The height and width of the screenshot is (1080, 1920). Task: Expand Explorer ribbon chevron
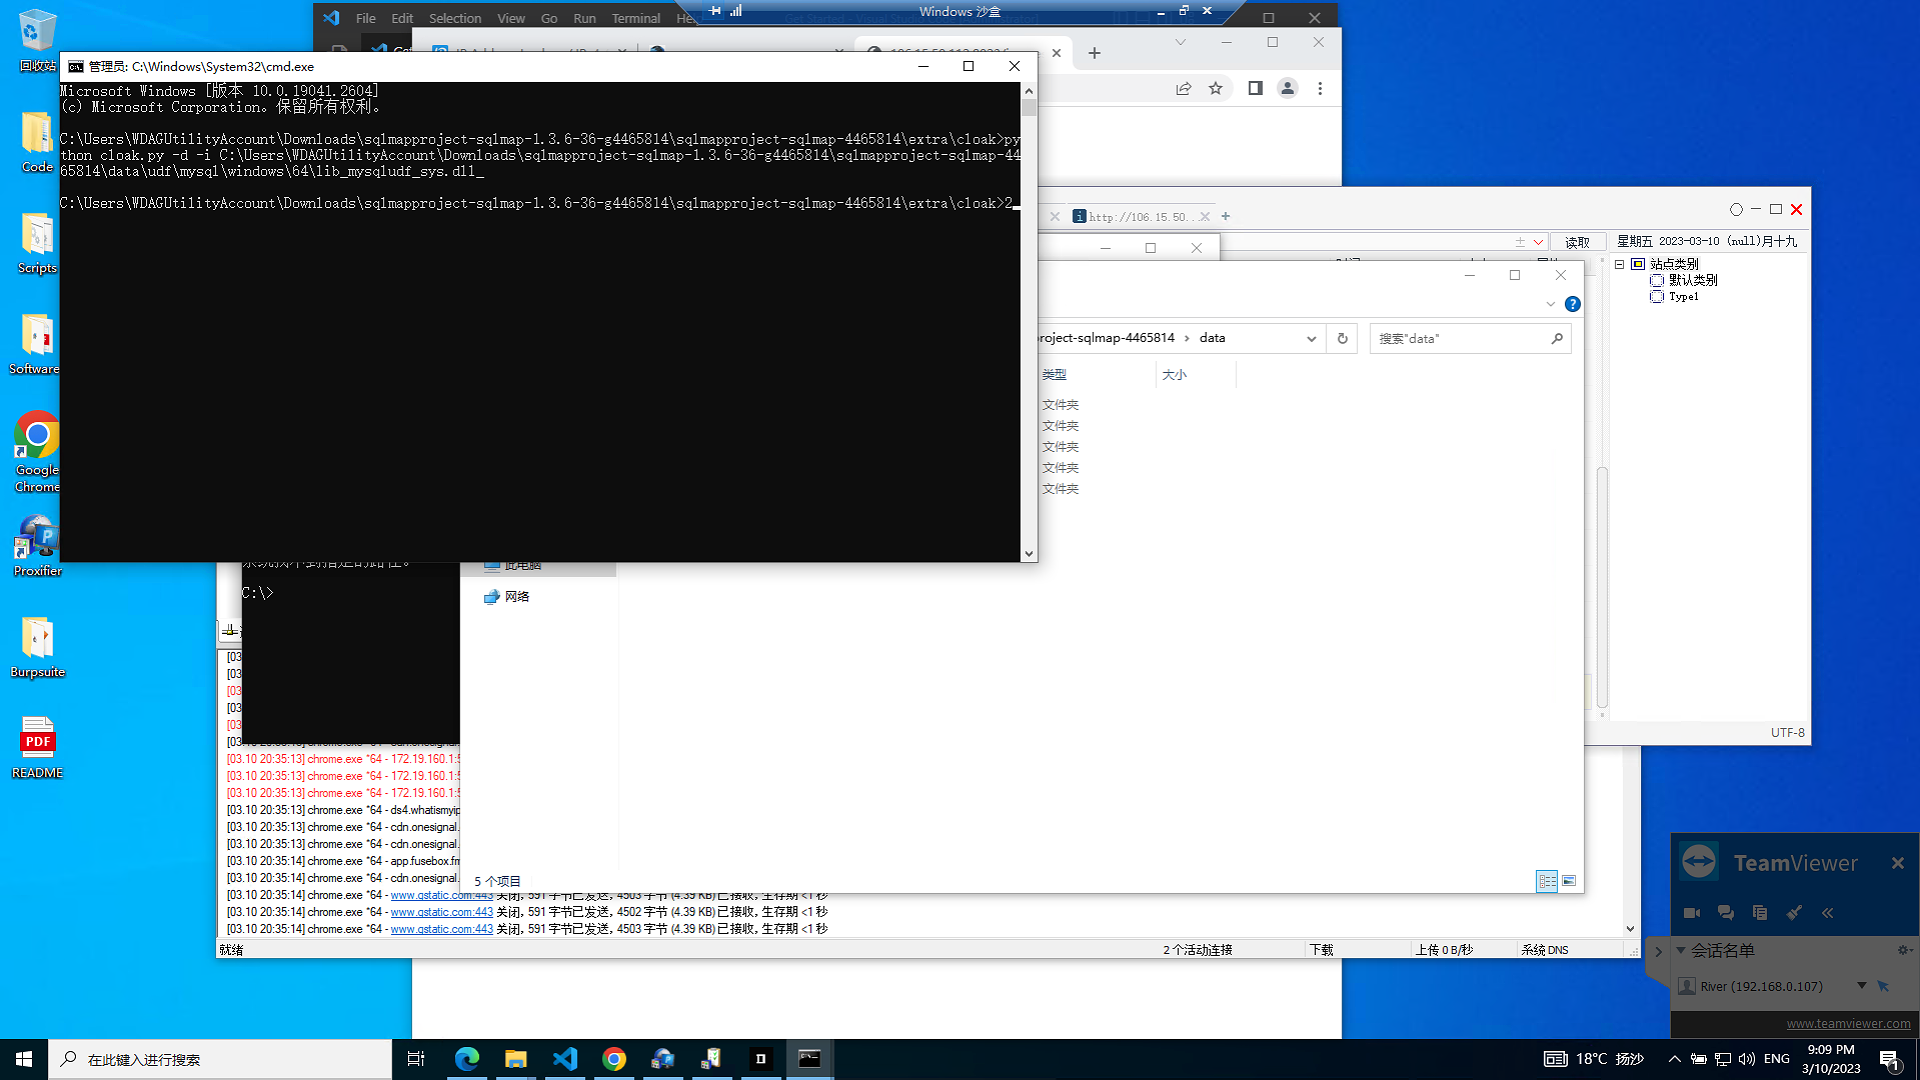pyautogui.click(x=1551, y=304)
